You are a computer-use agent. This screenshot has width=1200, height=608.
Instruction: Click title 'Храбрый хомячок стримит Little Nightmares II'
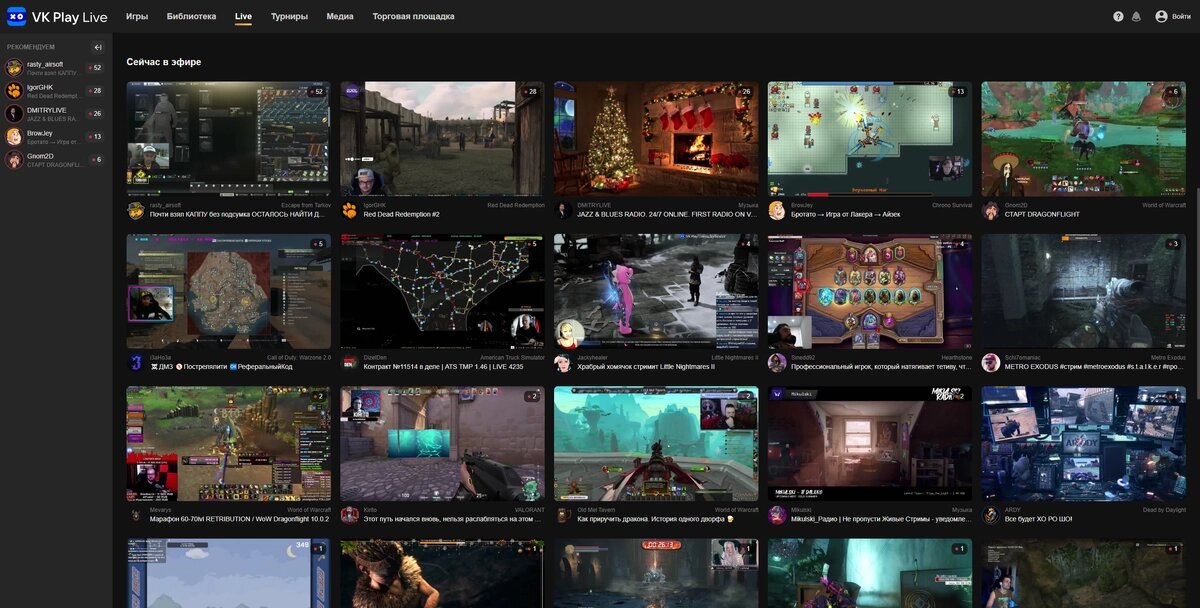[646, 367]
